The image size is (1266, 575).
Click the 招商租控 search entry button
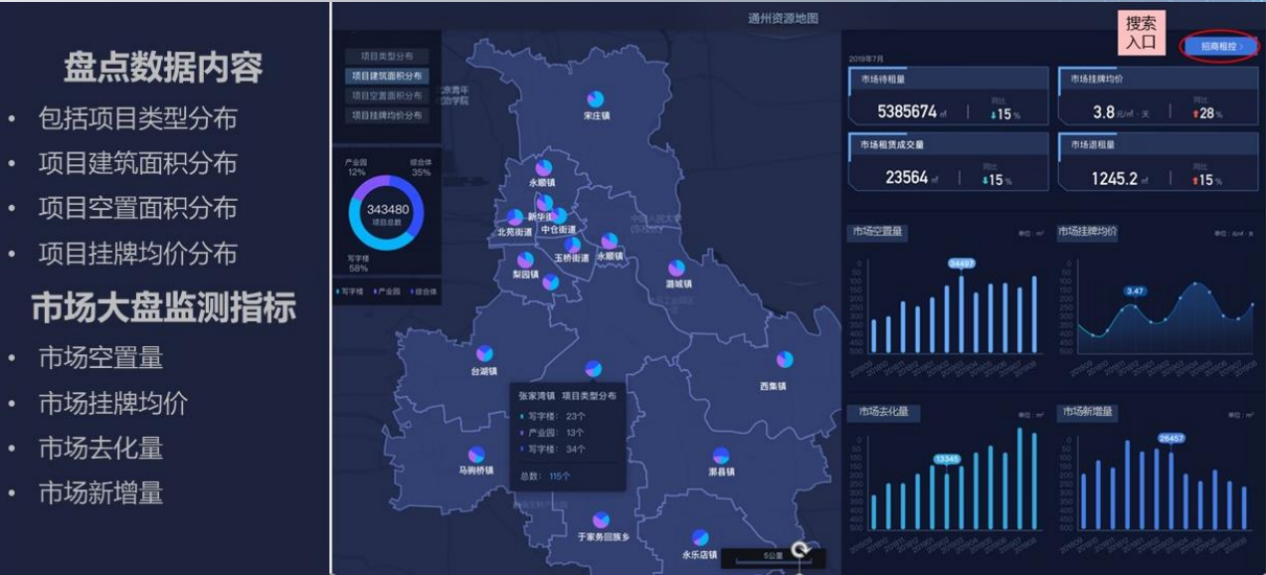(1219, 46)
